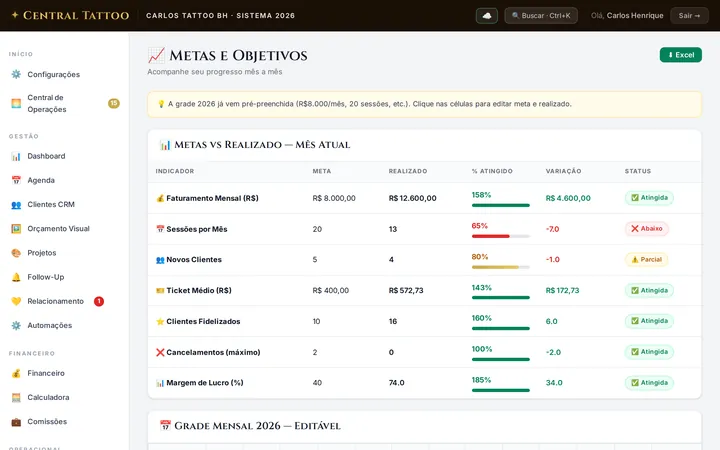
Task: Click the Margem de Lucro progress bar
Action: click(501, 390)
